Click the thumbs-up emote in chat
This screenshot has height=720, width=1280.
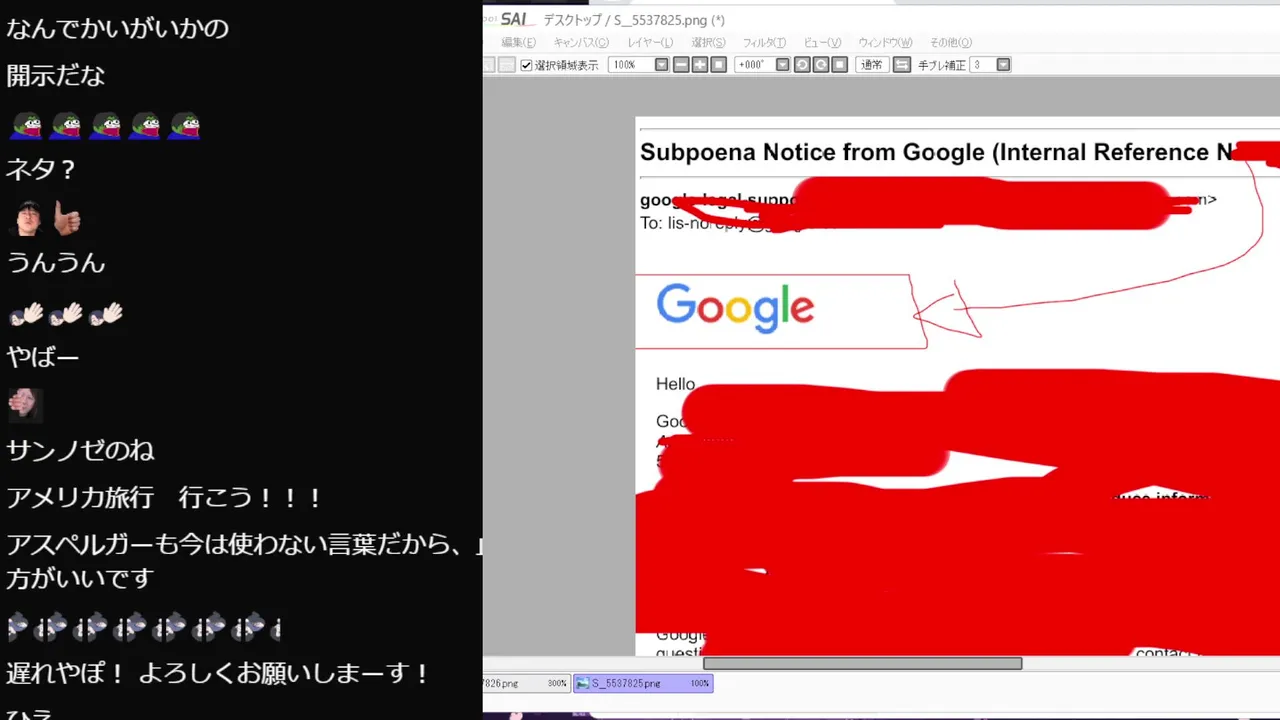pos(66,219)
